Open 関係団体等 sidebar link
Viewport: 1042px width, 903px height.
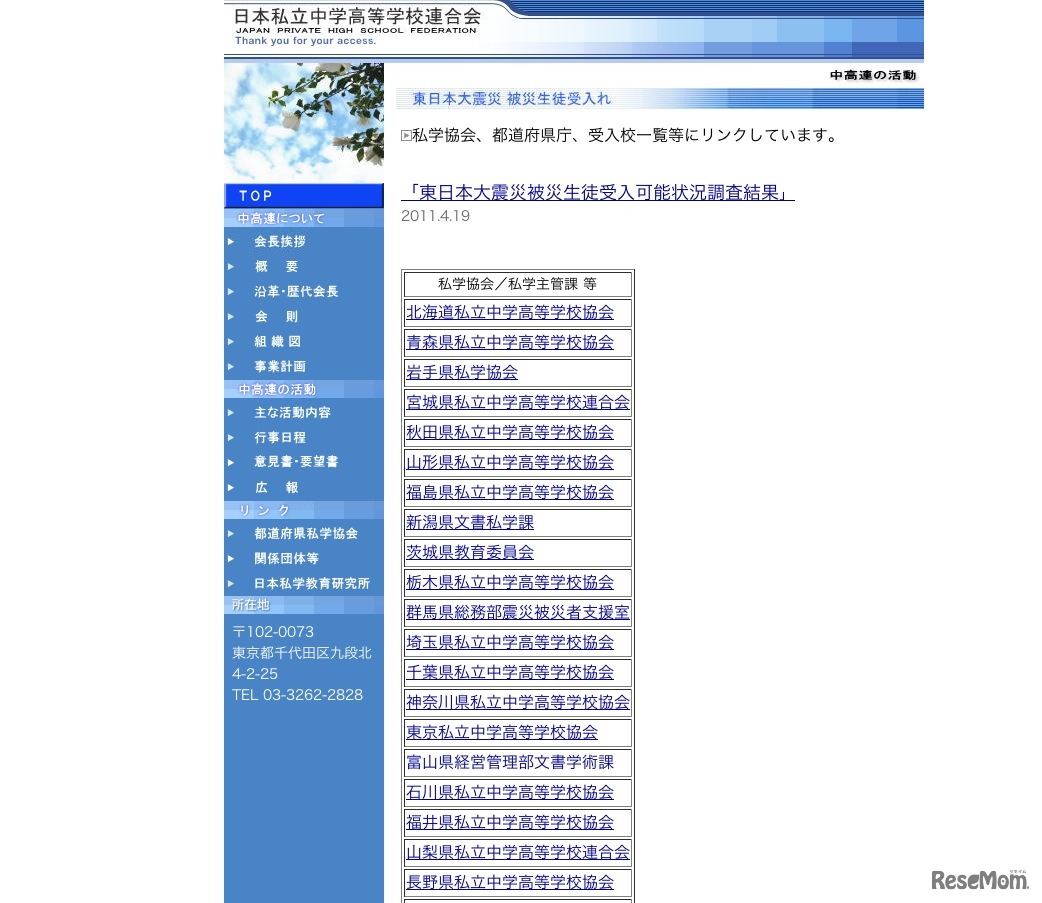pyautogui.click(x=286, y=558)
